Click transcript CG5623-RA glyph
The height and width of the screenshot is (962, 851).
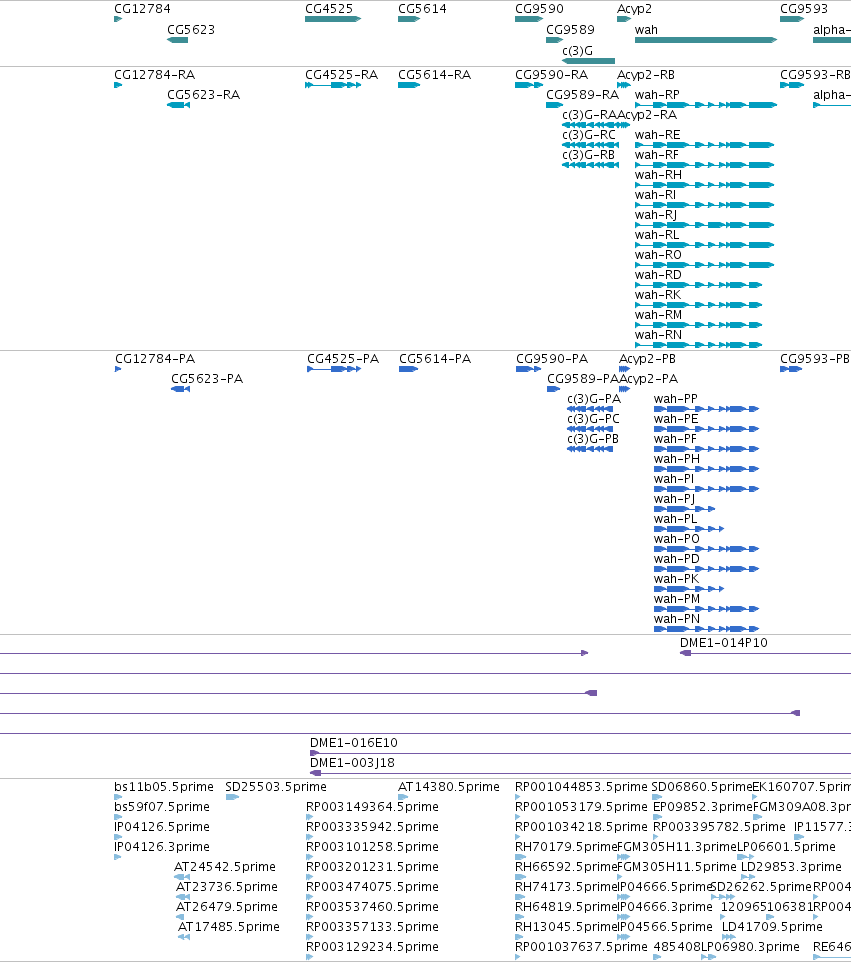[x=179, y=105]
